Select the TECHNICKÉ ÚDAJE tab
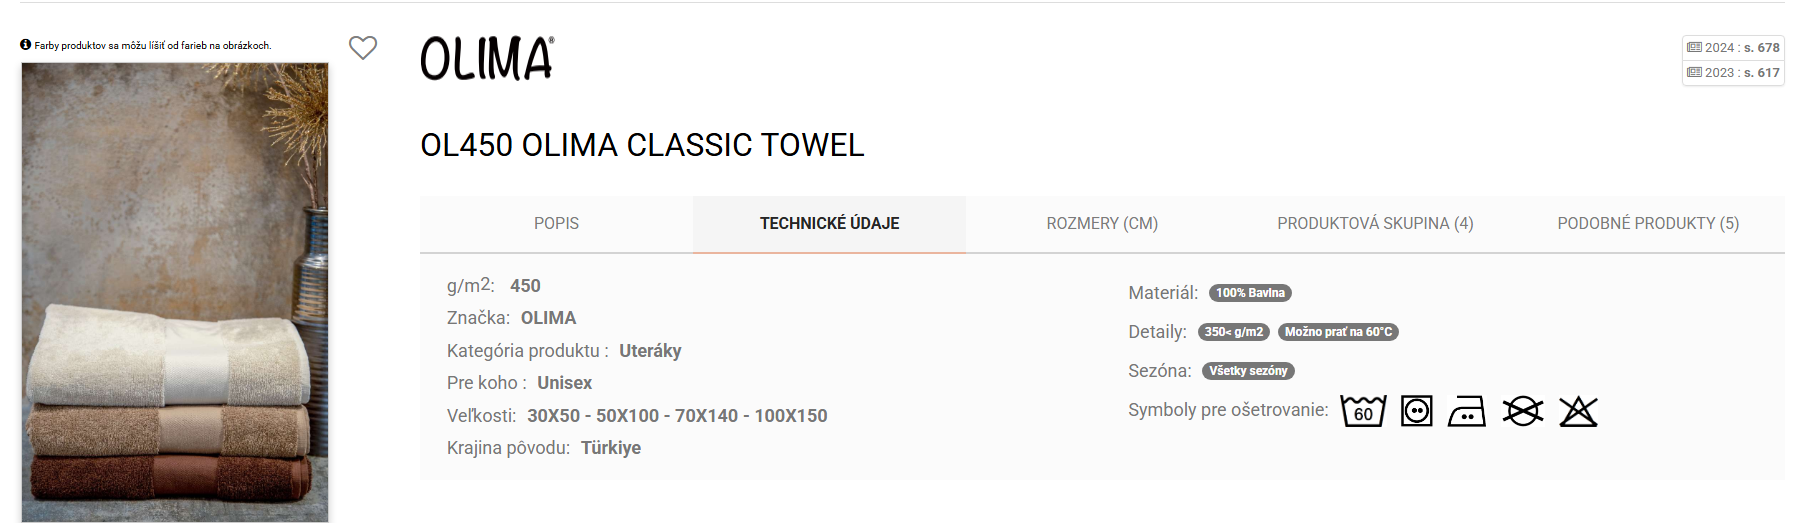Image resolution: width=1799 pixels, height=523 pixels. click(x=829, y=224)
